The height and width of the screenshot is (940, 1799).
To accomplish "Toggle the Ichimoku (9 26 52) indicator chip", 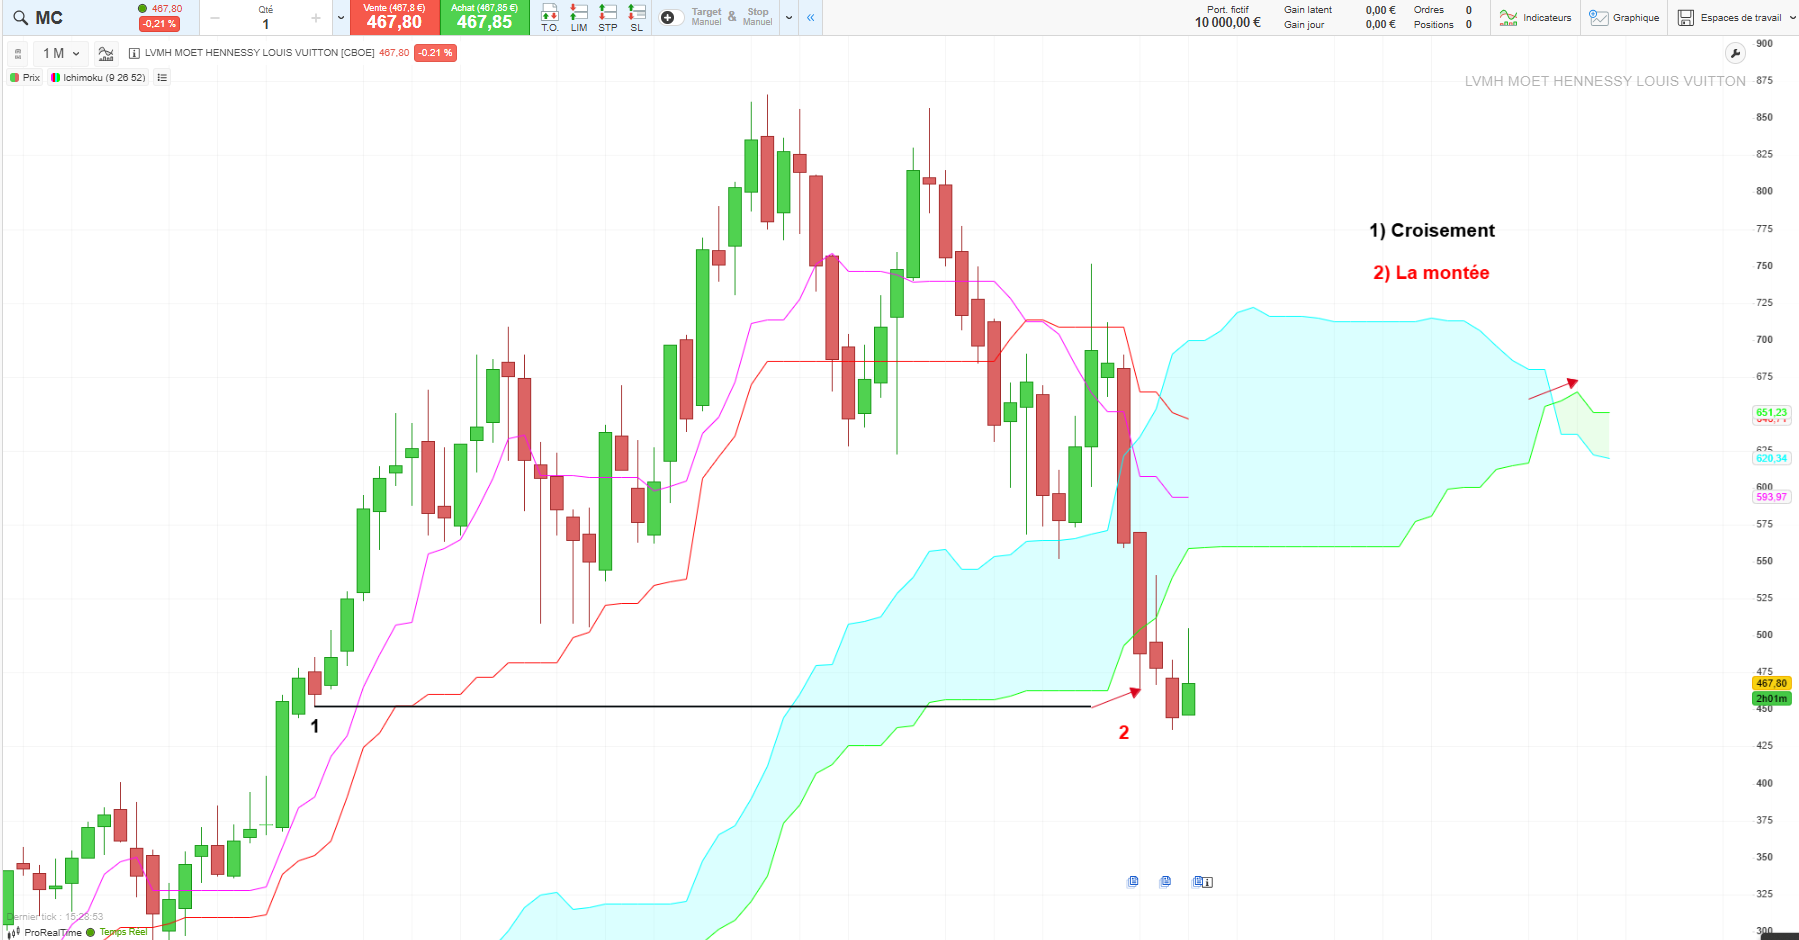I will (98, 77).
